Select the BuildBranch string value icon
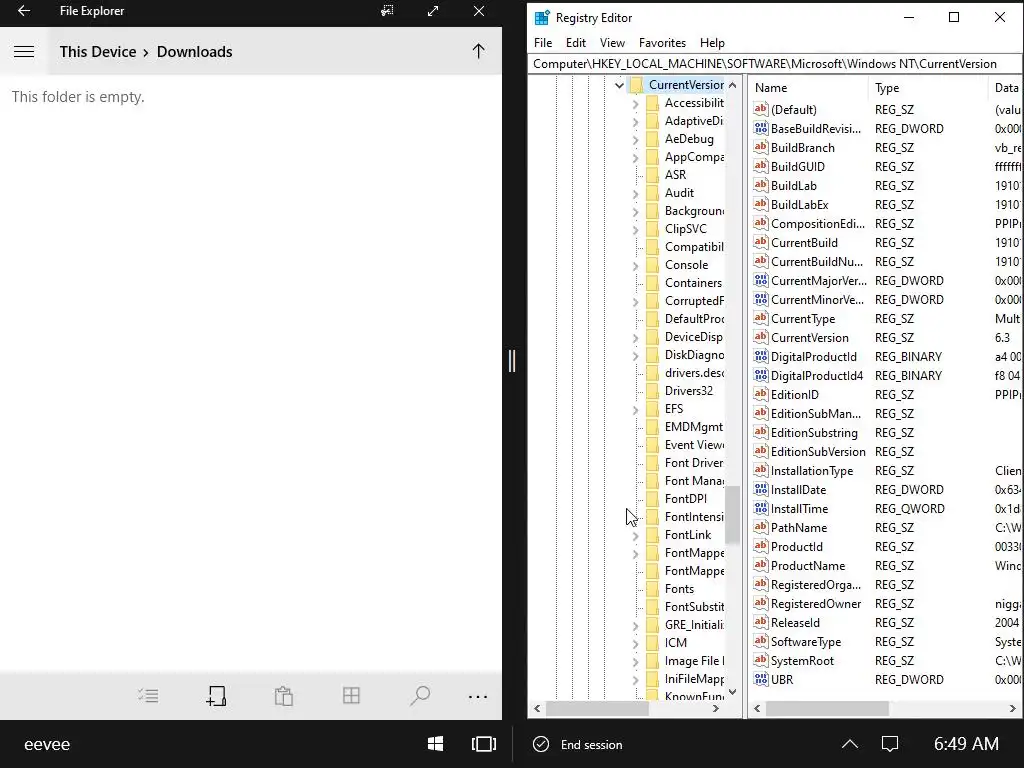This screenshot has width=1024, height=768. point(761,147)
